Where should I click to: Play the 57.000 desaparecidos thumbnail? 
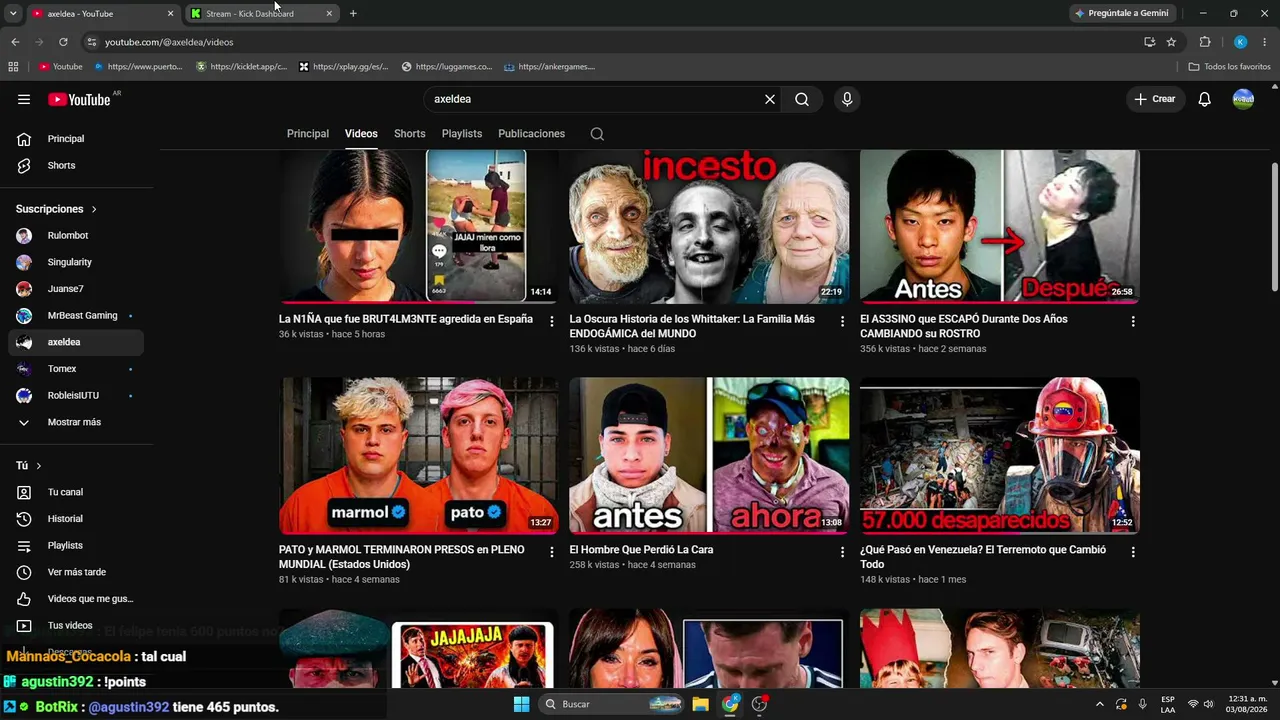point(1000,456)
